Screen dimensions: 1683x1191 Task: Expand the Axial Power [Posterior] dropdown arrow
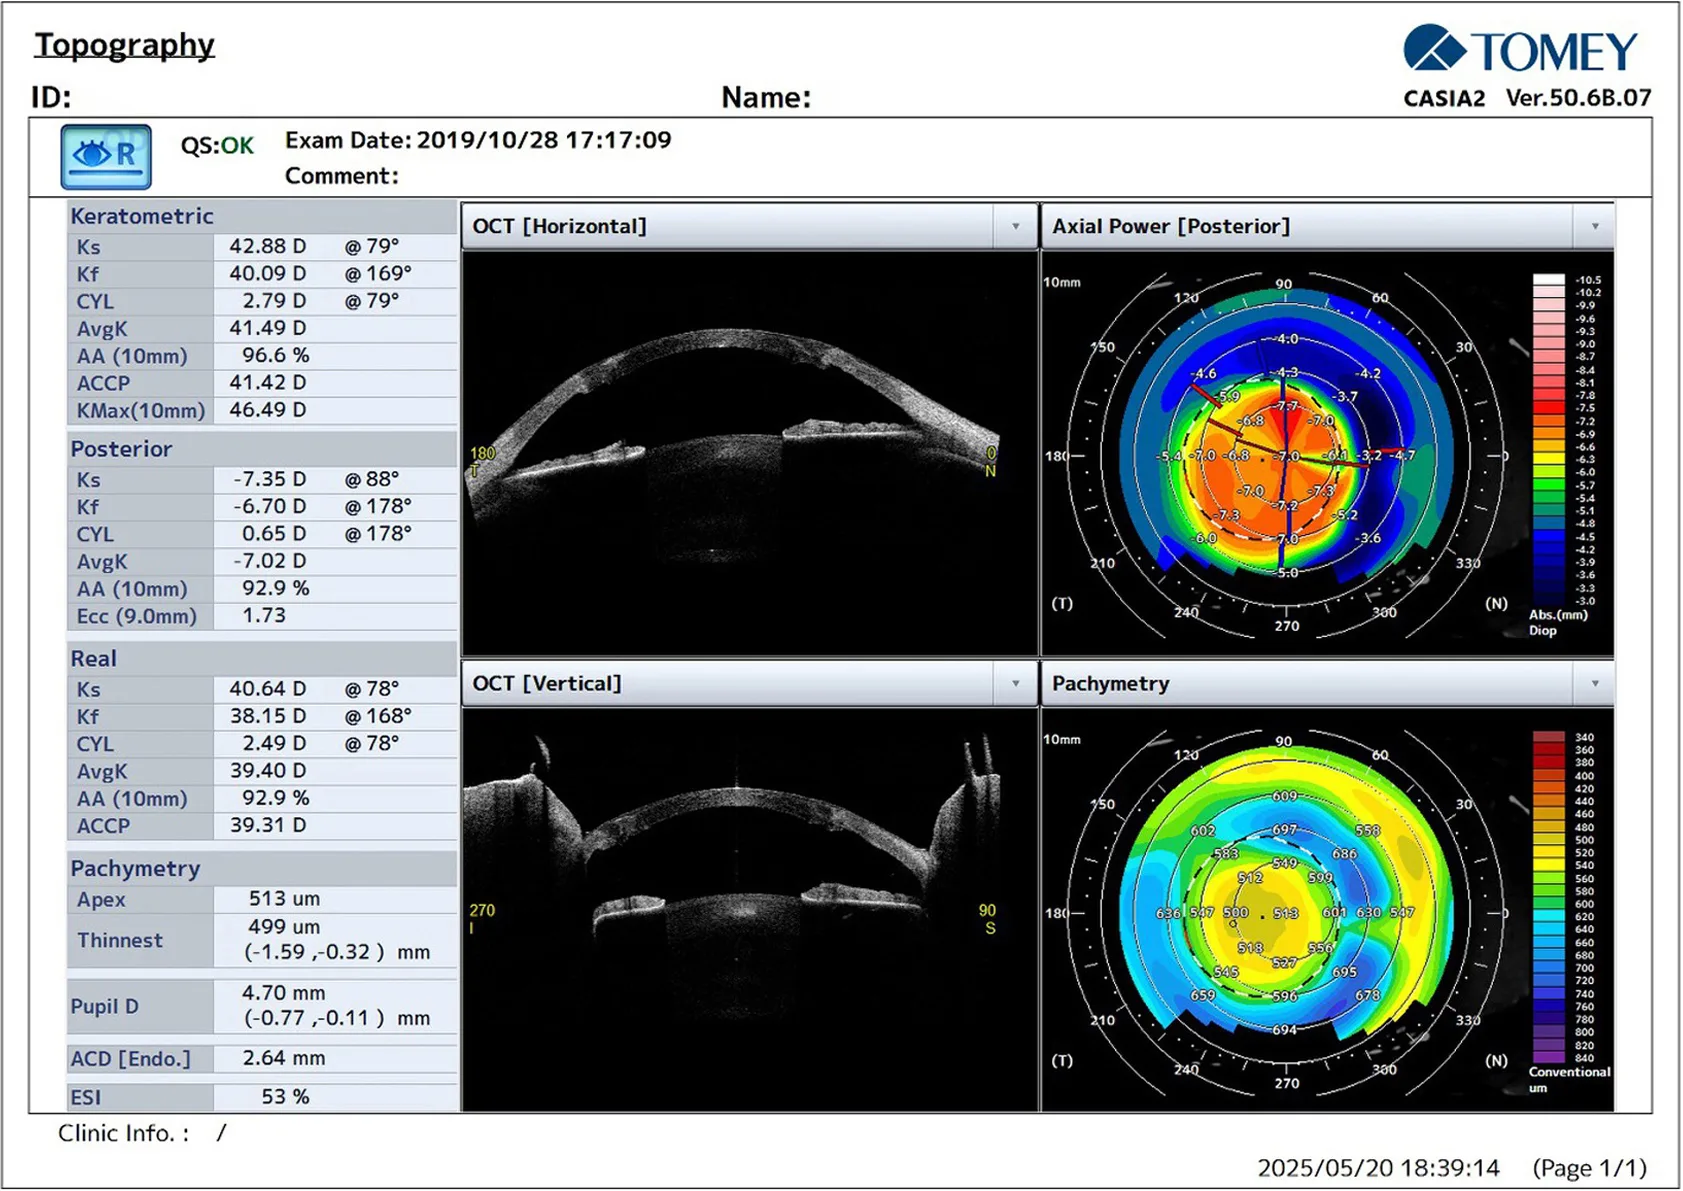(1594, 227)
